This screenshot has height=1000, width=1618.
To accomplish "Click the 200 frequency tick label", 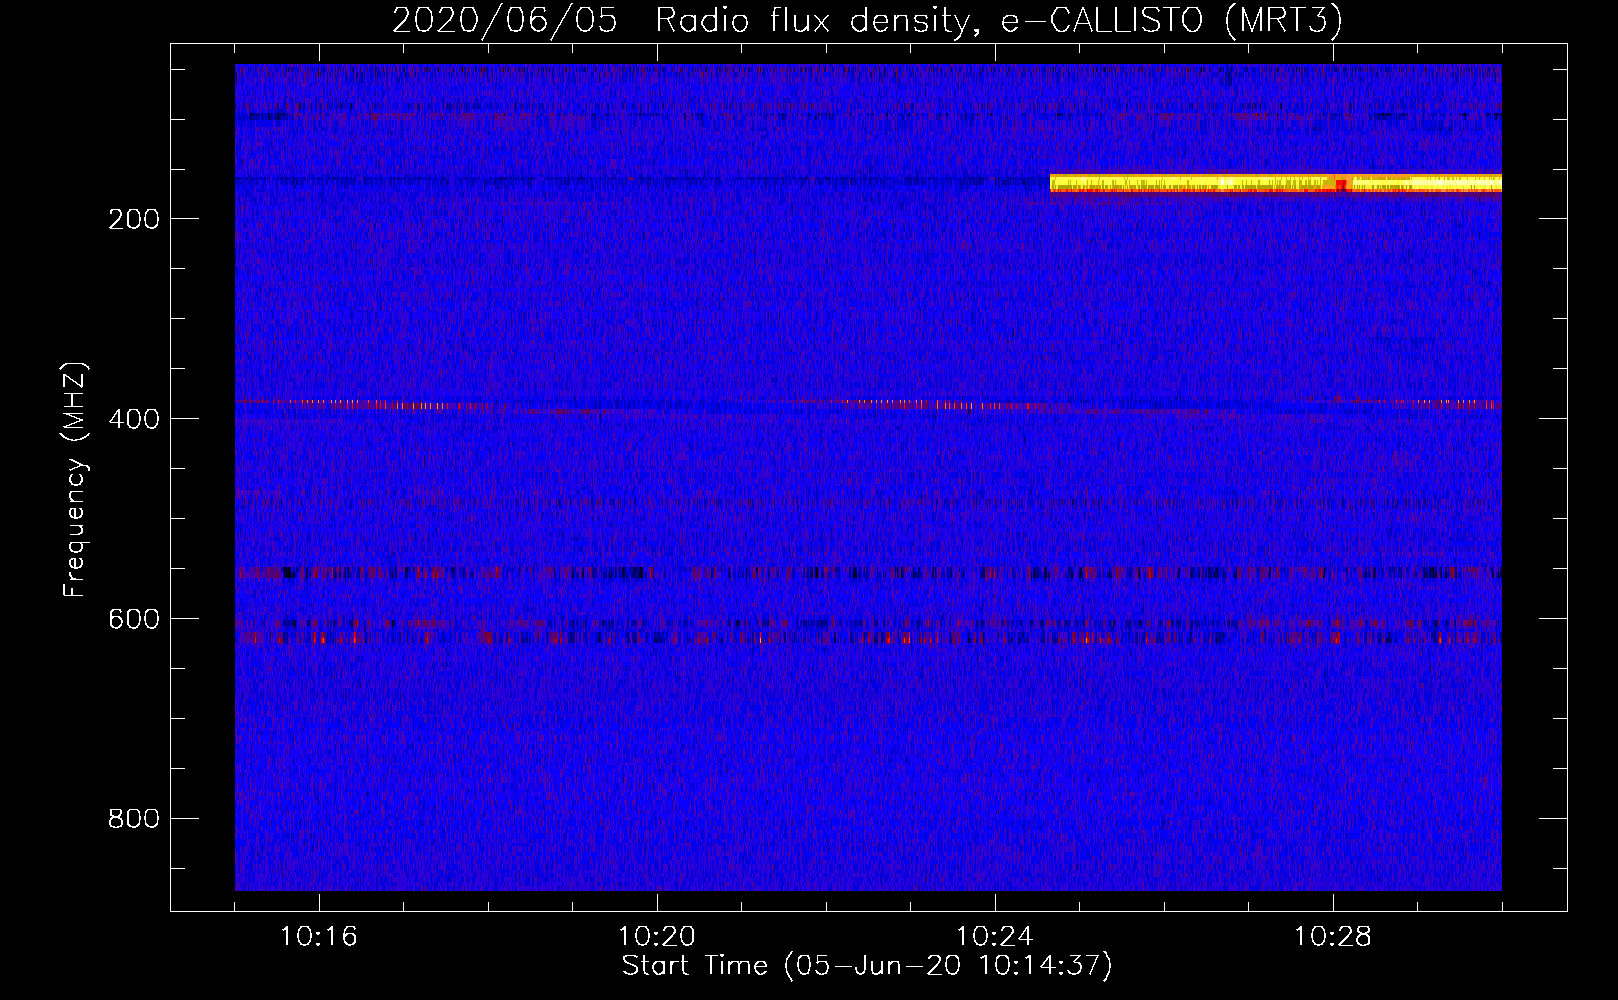I will 134,220.
